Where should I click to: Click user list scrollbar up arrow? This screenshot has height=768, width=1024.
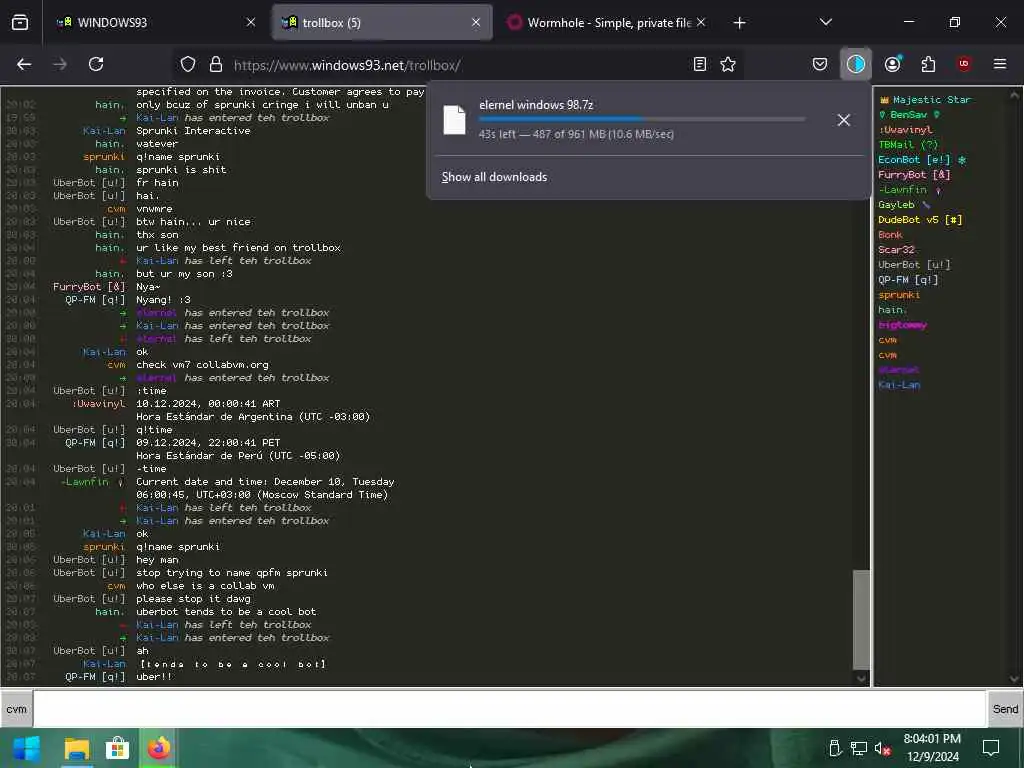(1015, 95)
